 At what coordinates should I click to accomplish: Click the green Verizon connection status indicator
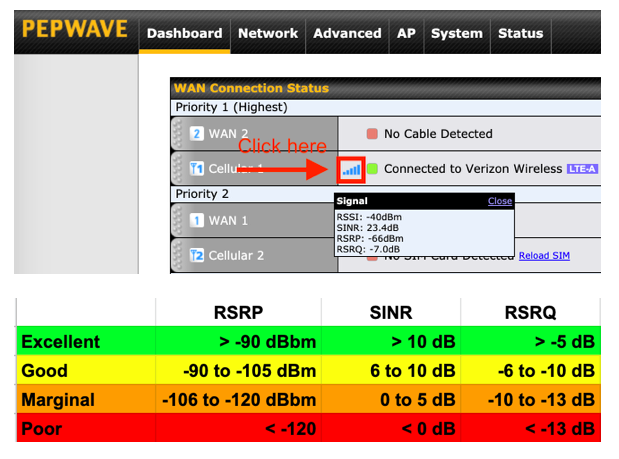(373, 169)
